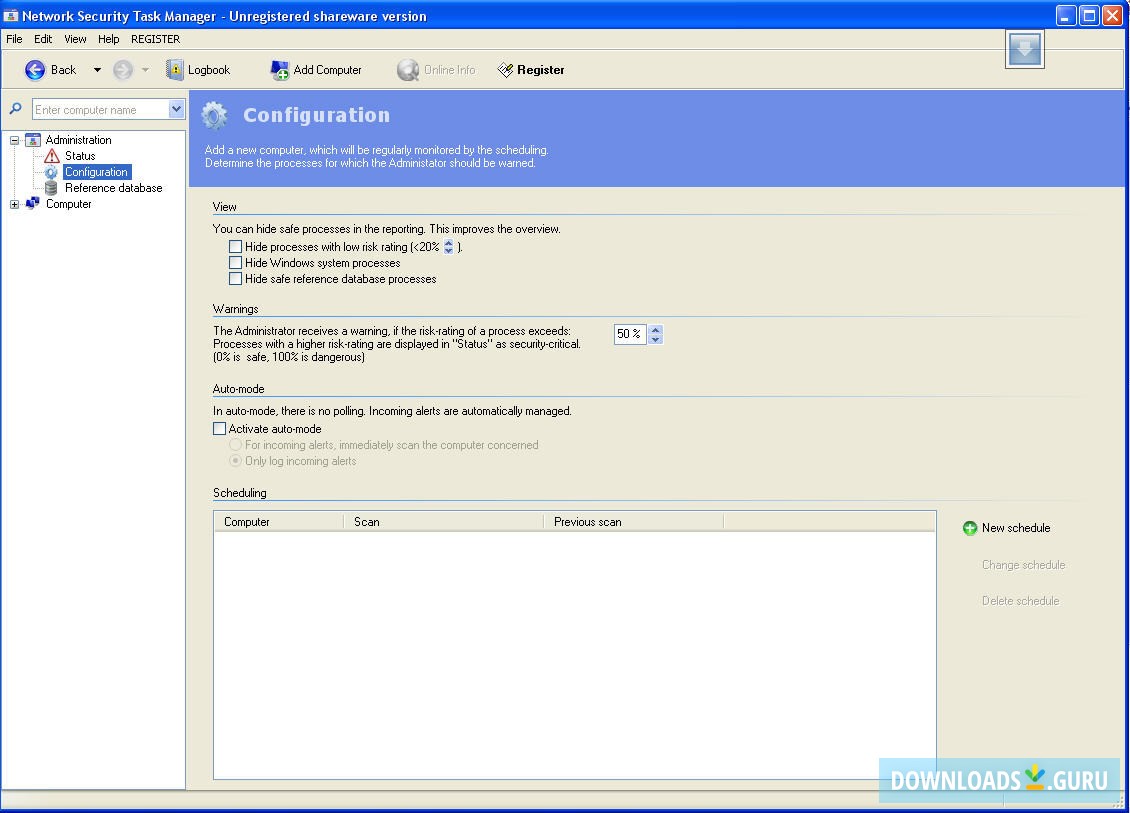Sort by the Computer column header
This screenshot has height=813, width=1130.
(279, 522)
